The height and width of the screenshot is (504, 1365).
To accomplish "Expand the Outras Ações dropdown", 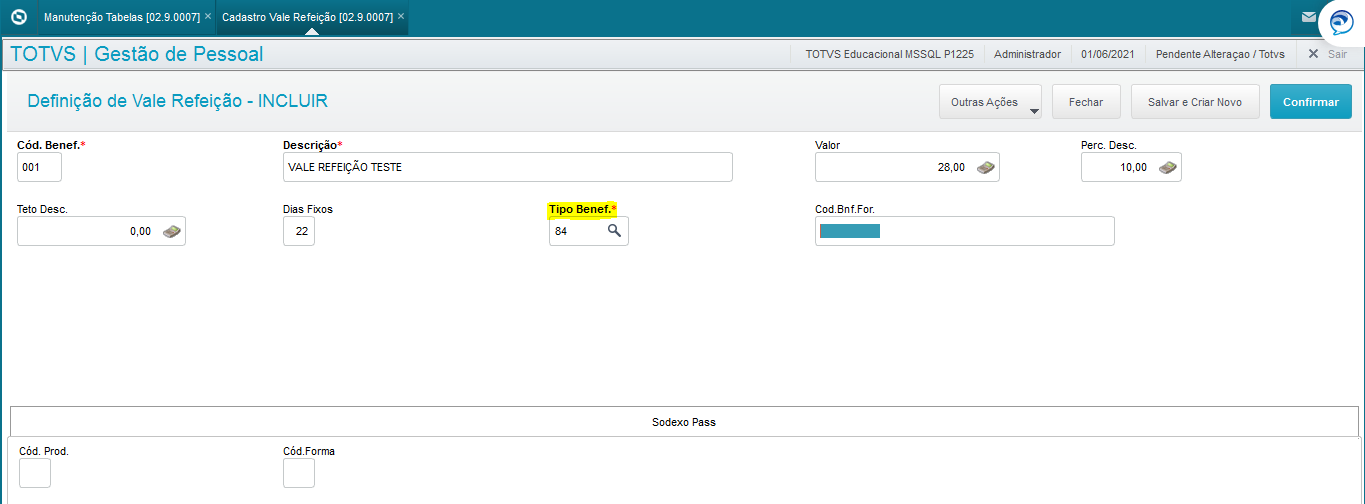I will click(990, 102).
